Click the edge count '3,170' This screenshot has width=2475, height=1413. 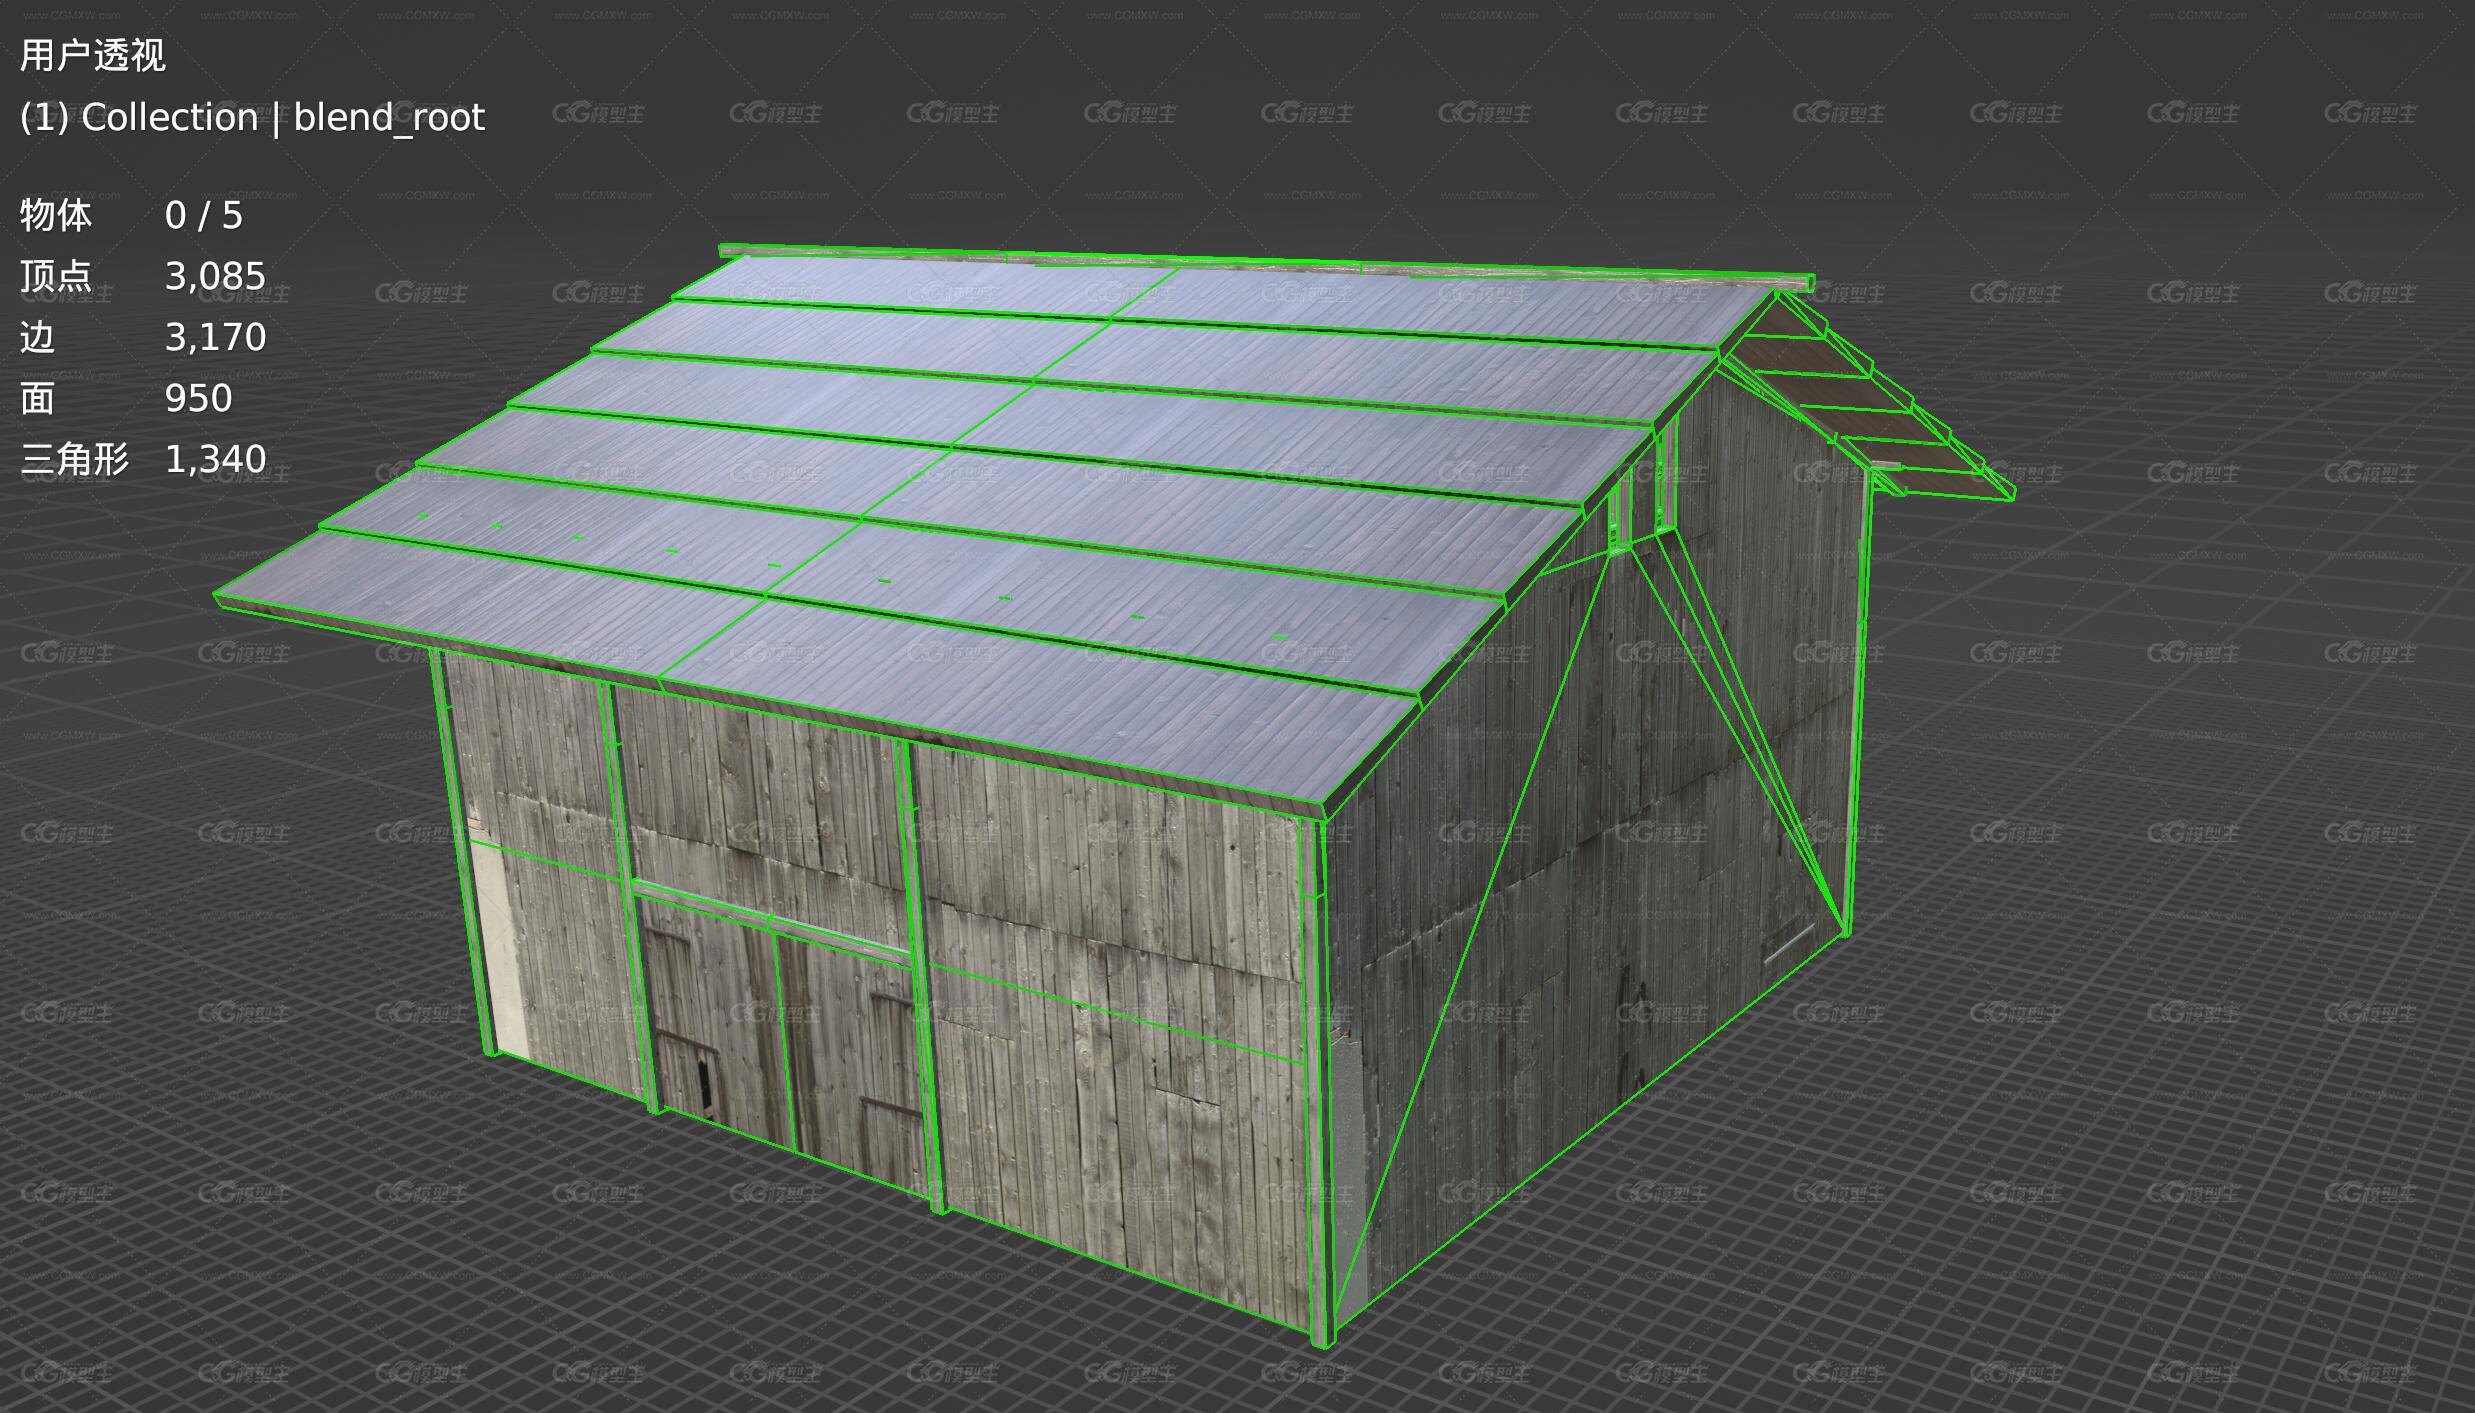pyautogui.click(x=216, y=337)
